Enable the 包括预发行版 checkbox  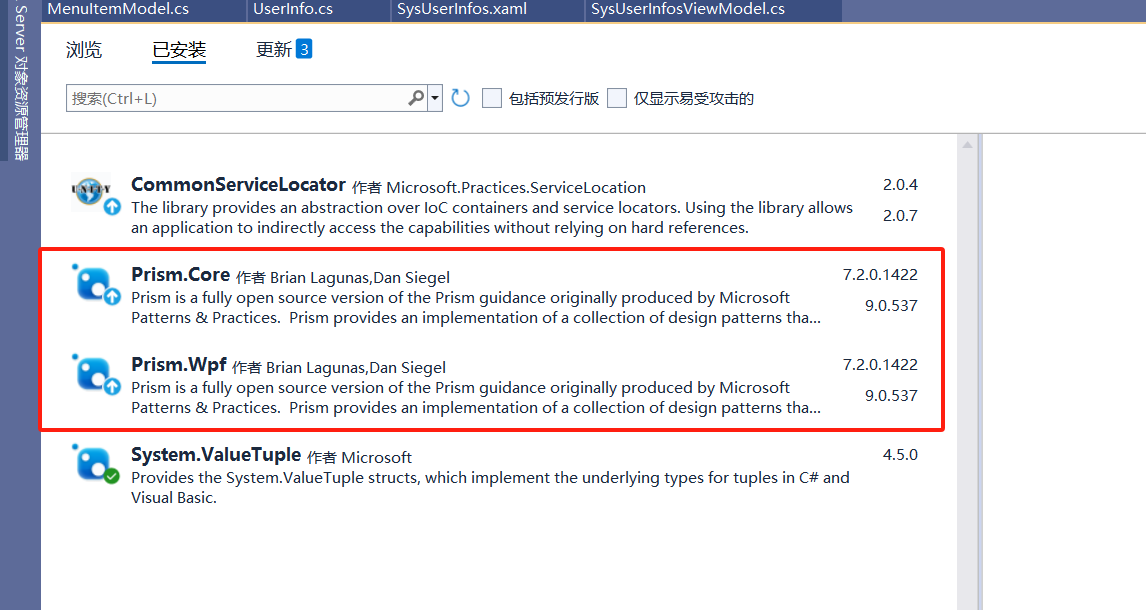pyautogui.click(x=492, y=98)
